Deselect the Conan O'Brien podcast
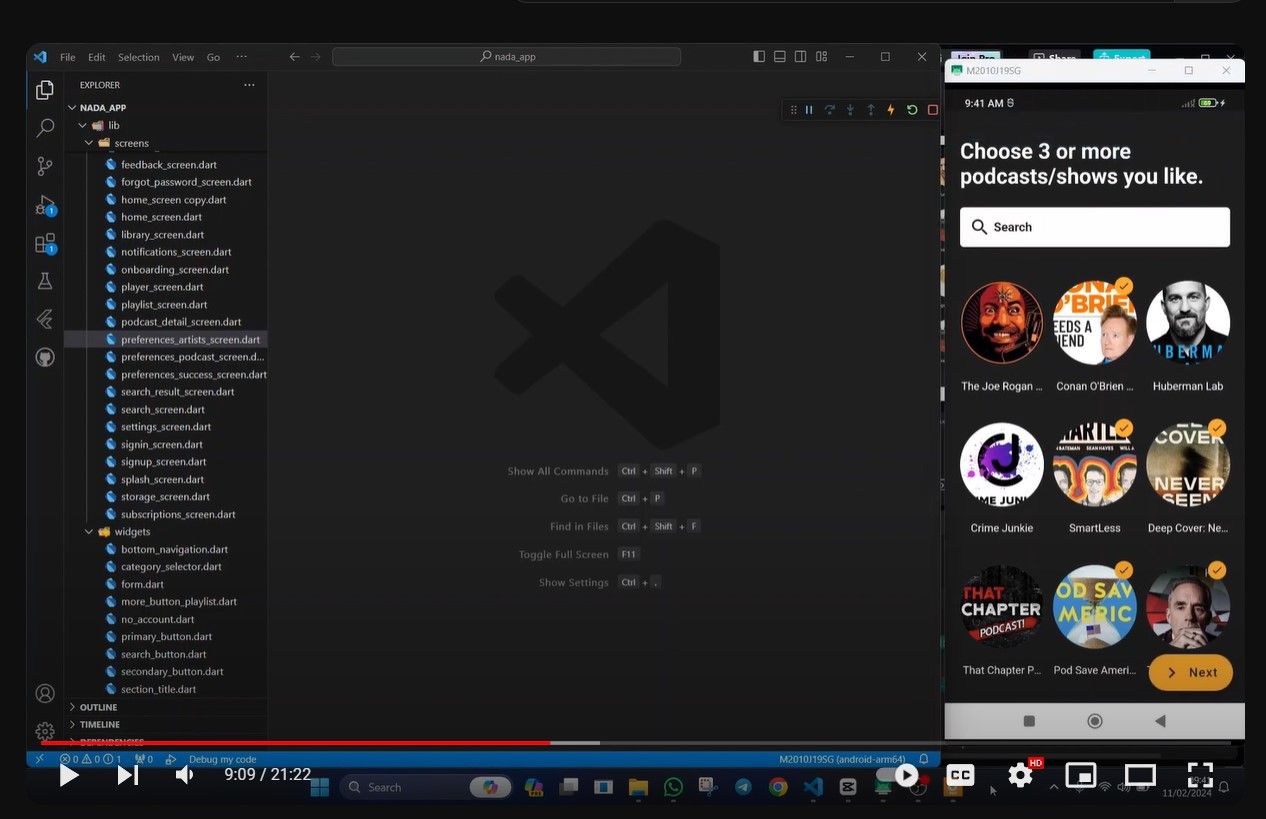The image size is (1266, 819). [1094, 323]
